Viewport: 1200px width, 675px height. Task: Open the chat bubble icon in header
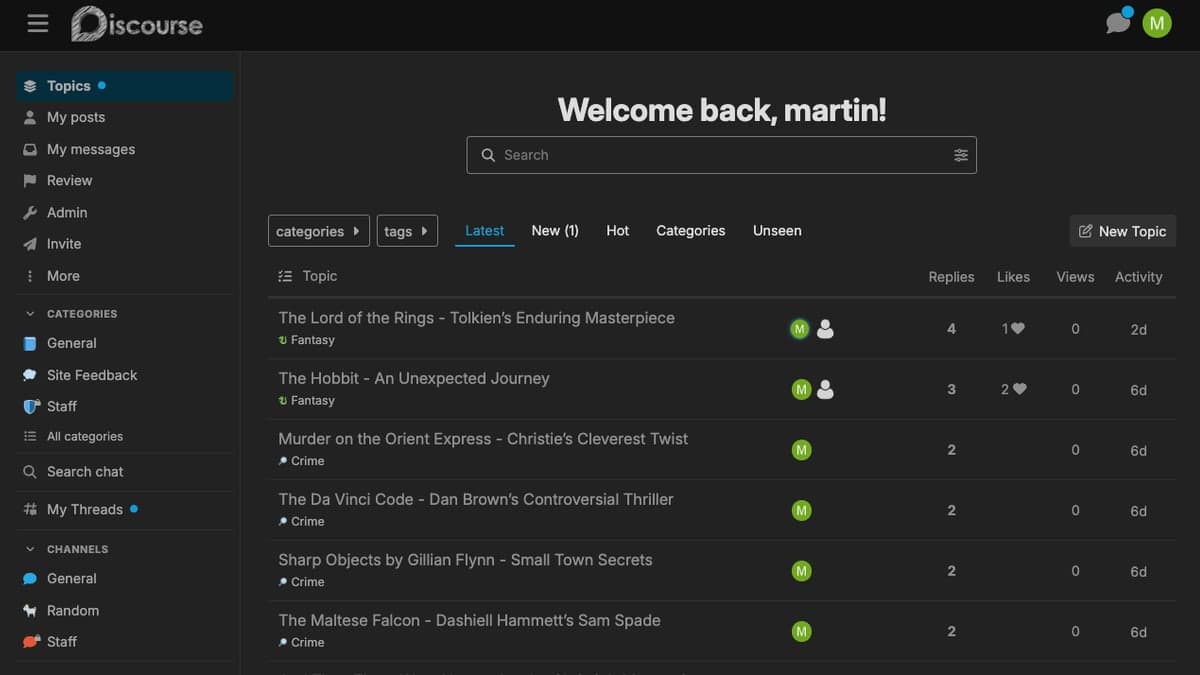[1118, 23]
